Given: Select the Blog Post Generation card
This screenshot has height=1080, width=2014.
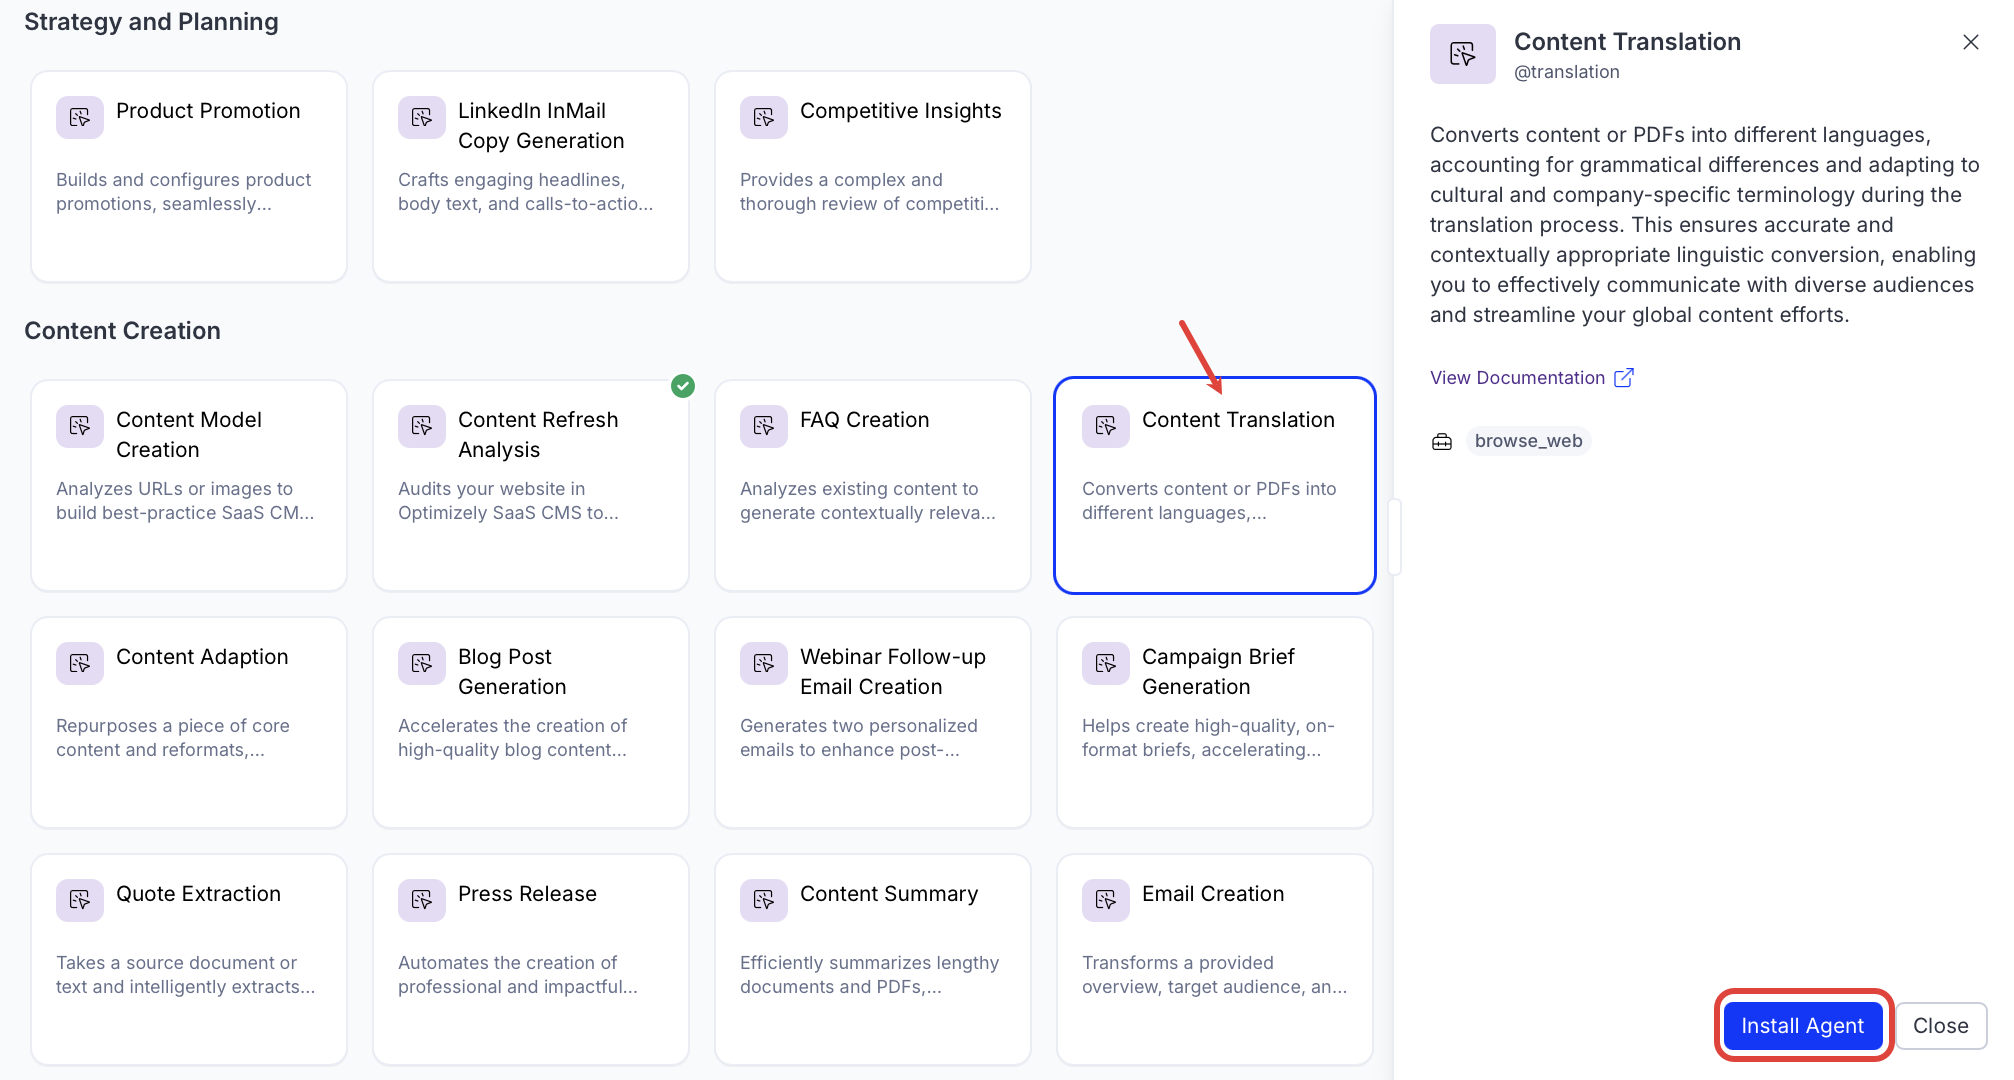Looking at the screenshot, I should pos(531,722).
